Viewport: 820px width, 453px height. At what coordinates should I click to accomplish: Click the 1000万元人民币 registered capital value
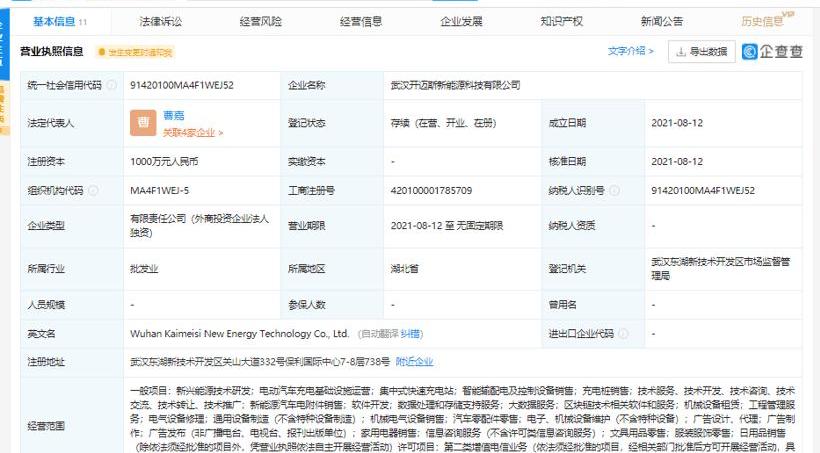[164, 162]
